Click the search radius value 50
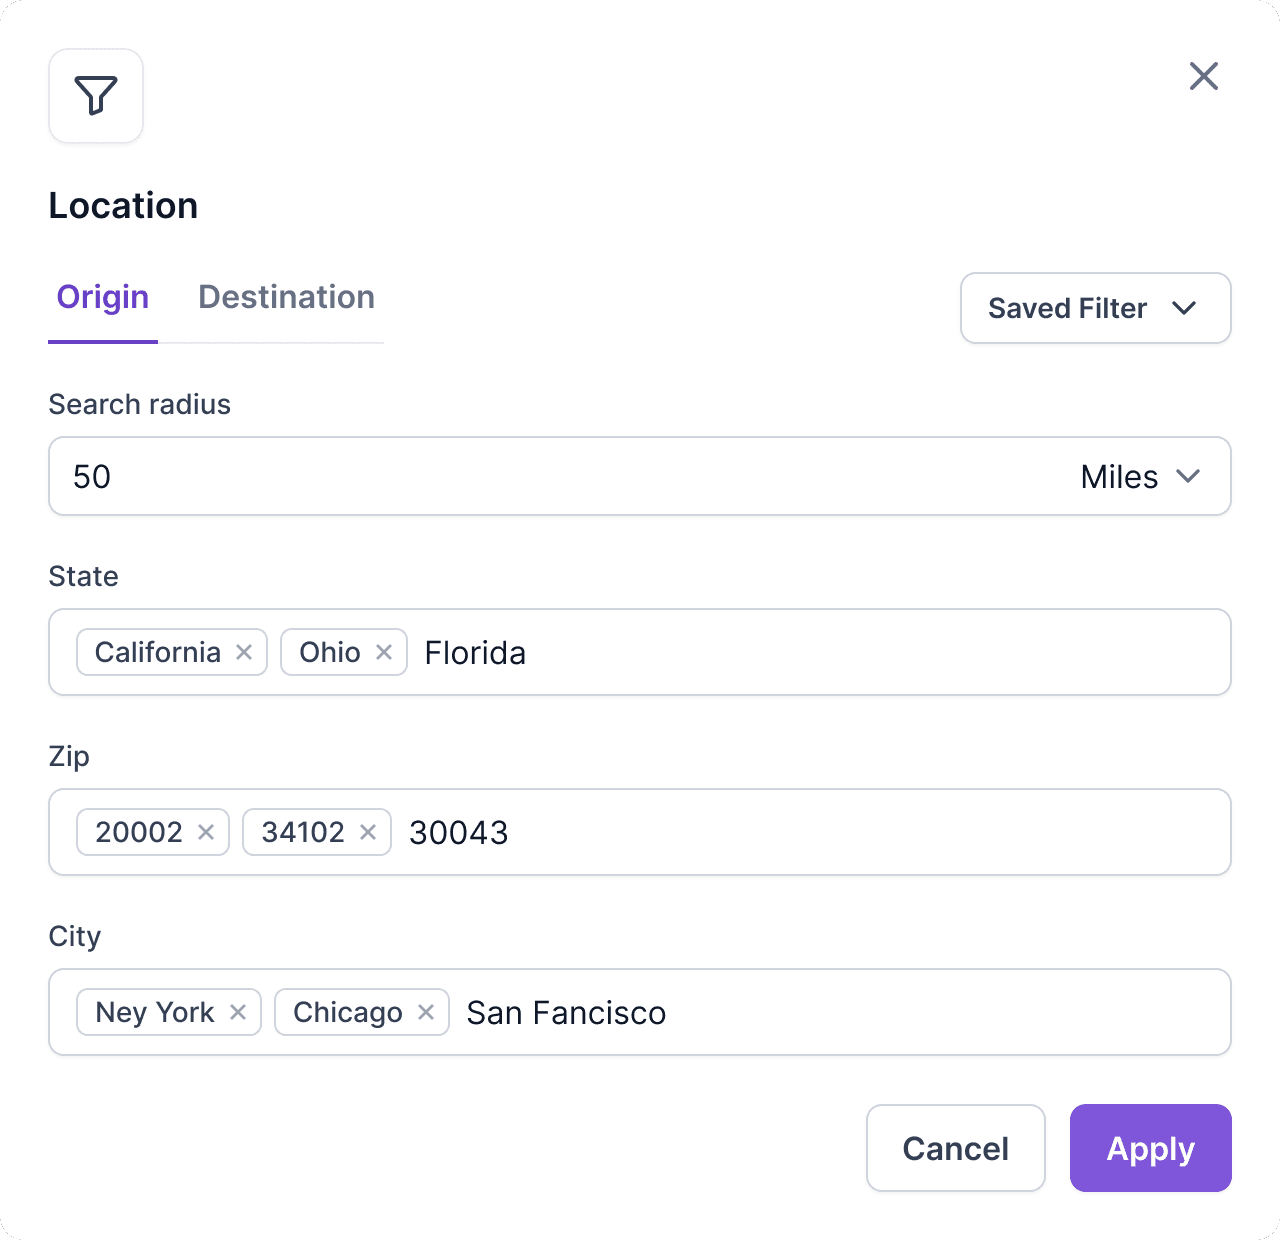Image resolution: width=1280 pixels, height=1240 pixels. click(x=92, y=476)
